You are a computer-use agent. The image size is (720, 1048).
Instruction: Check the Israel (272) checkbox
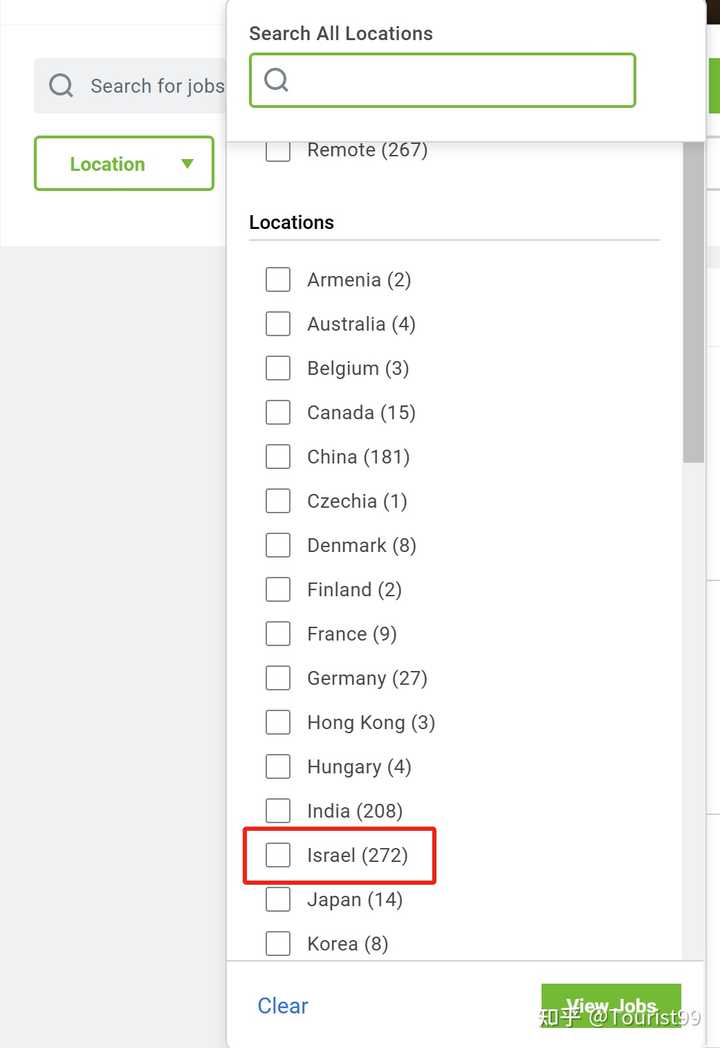click(x=278, y=855)
